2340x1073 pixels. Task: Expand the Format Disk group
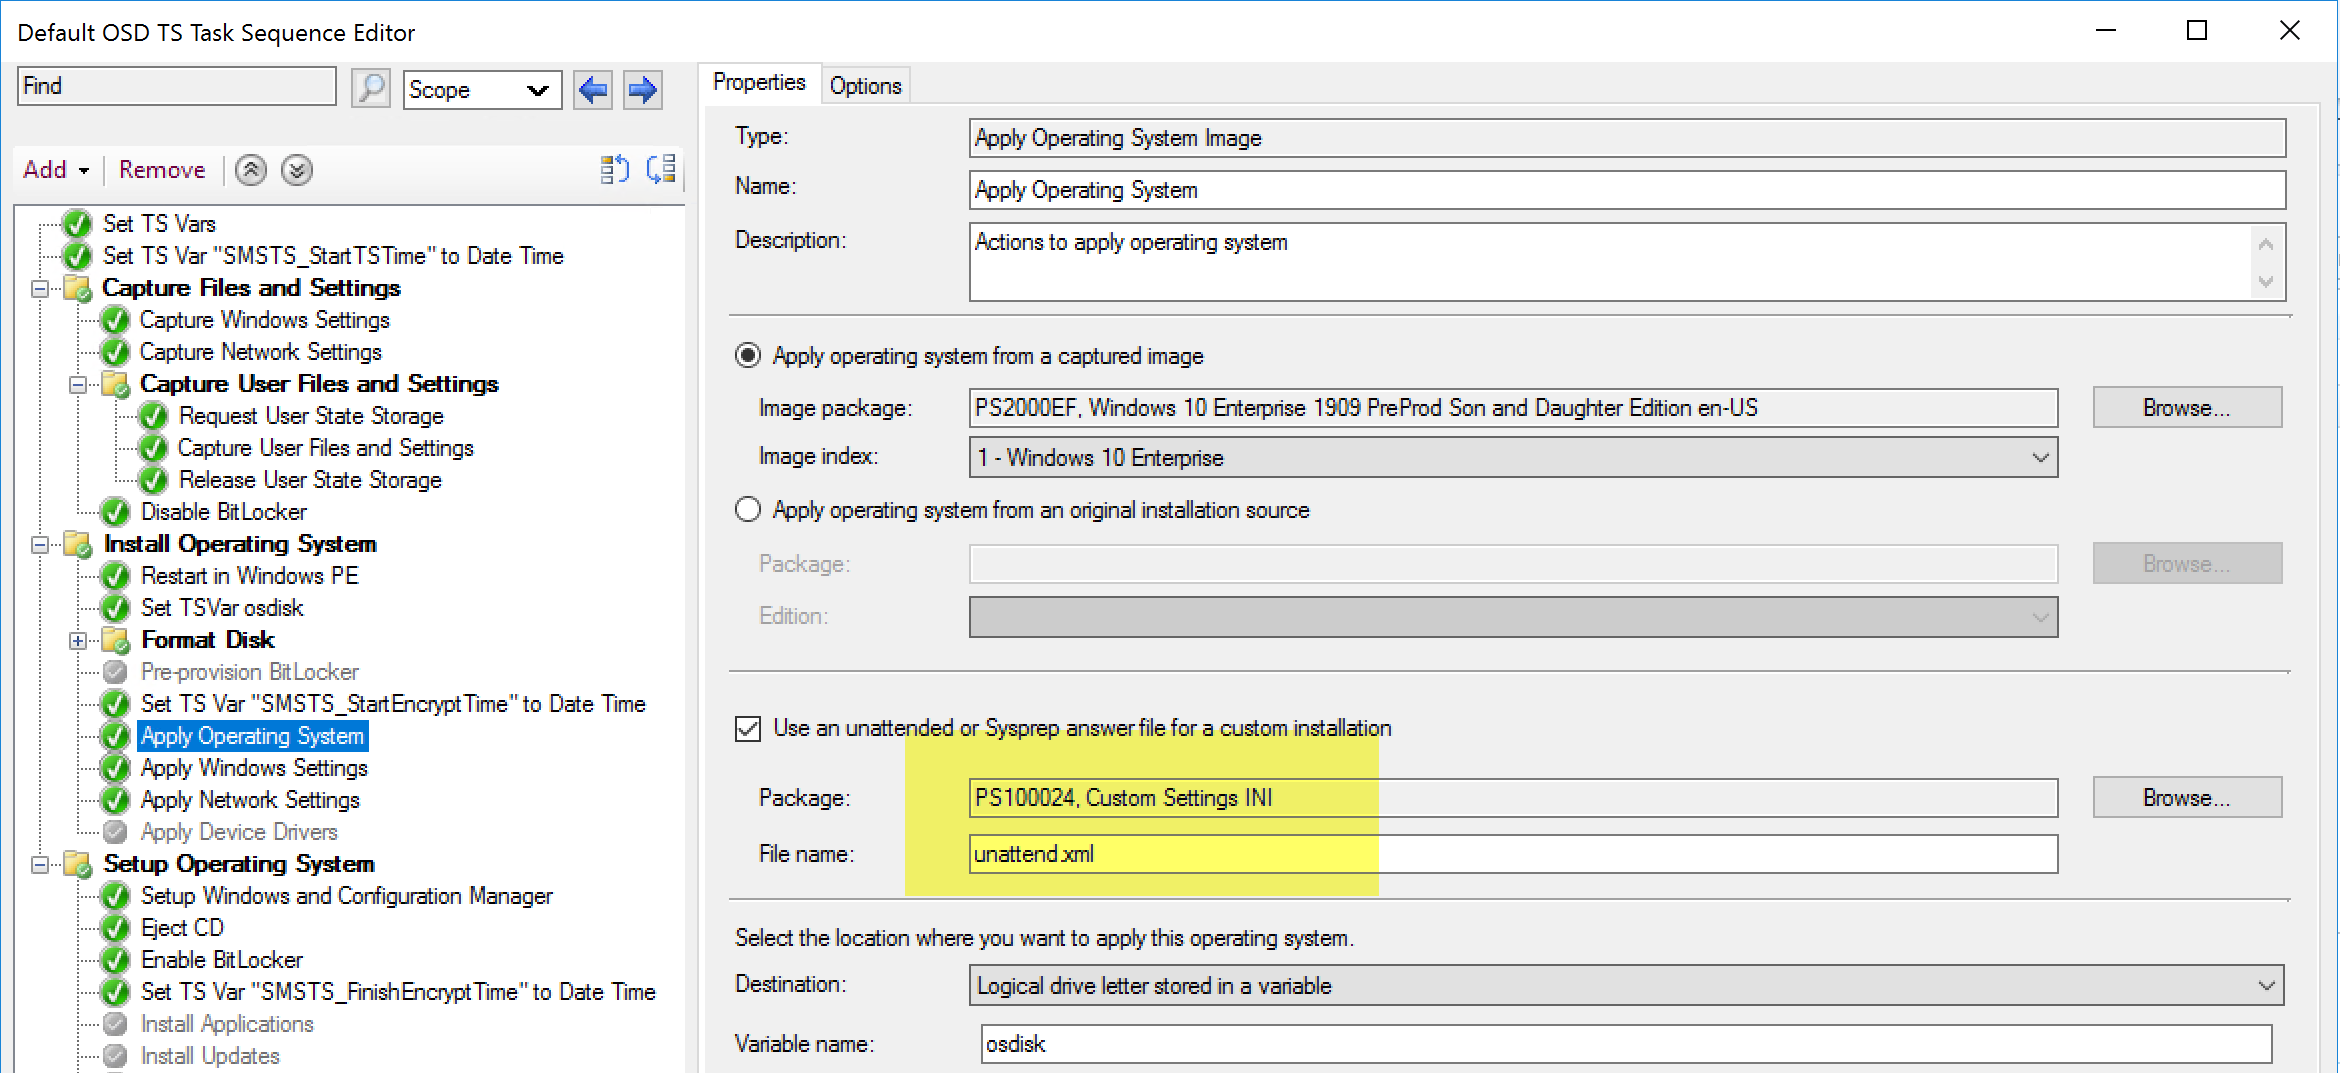[x=78, y=641]
